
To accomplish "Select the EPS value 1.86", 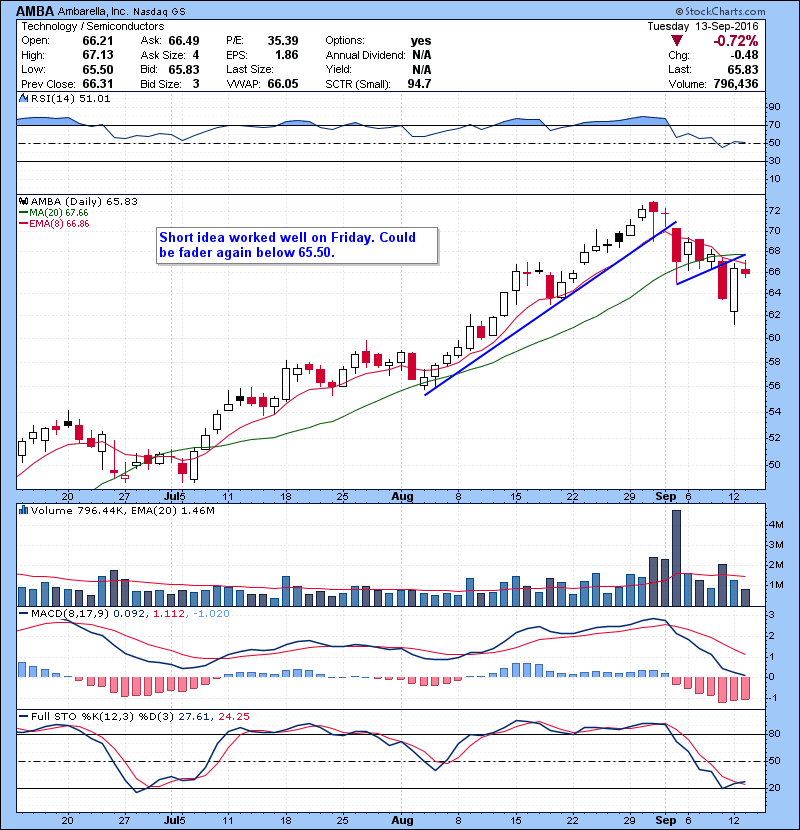I will pos(287,55).
